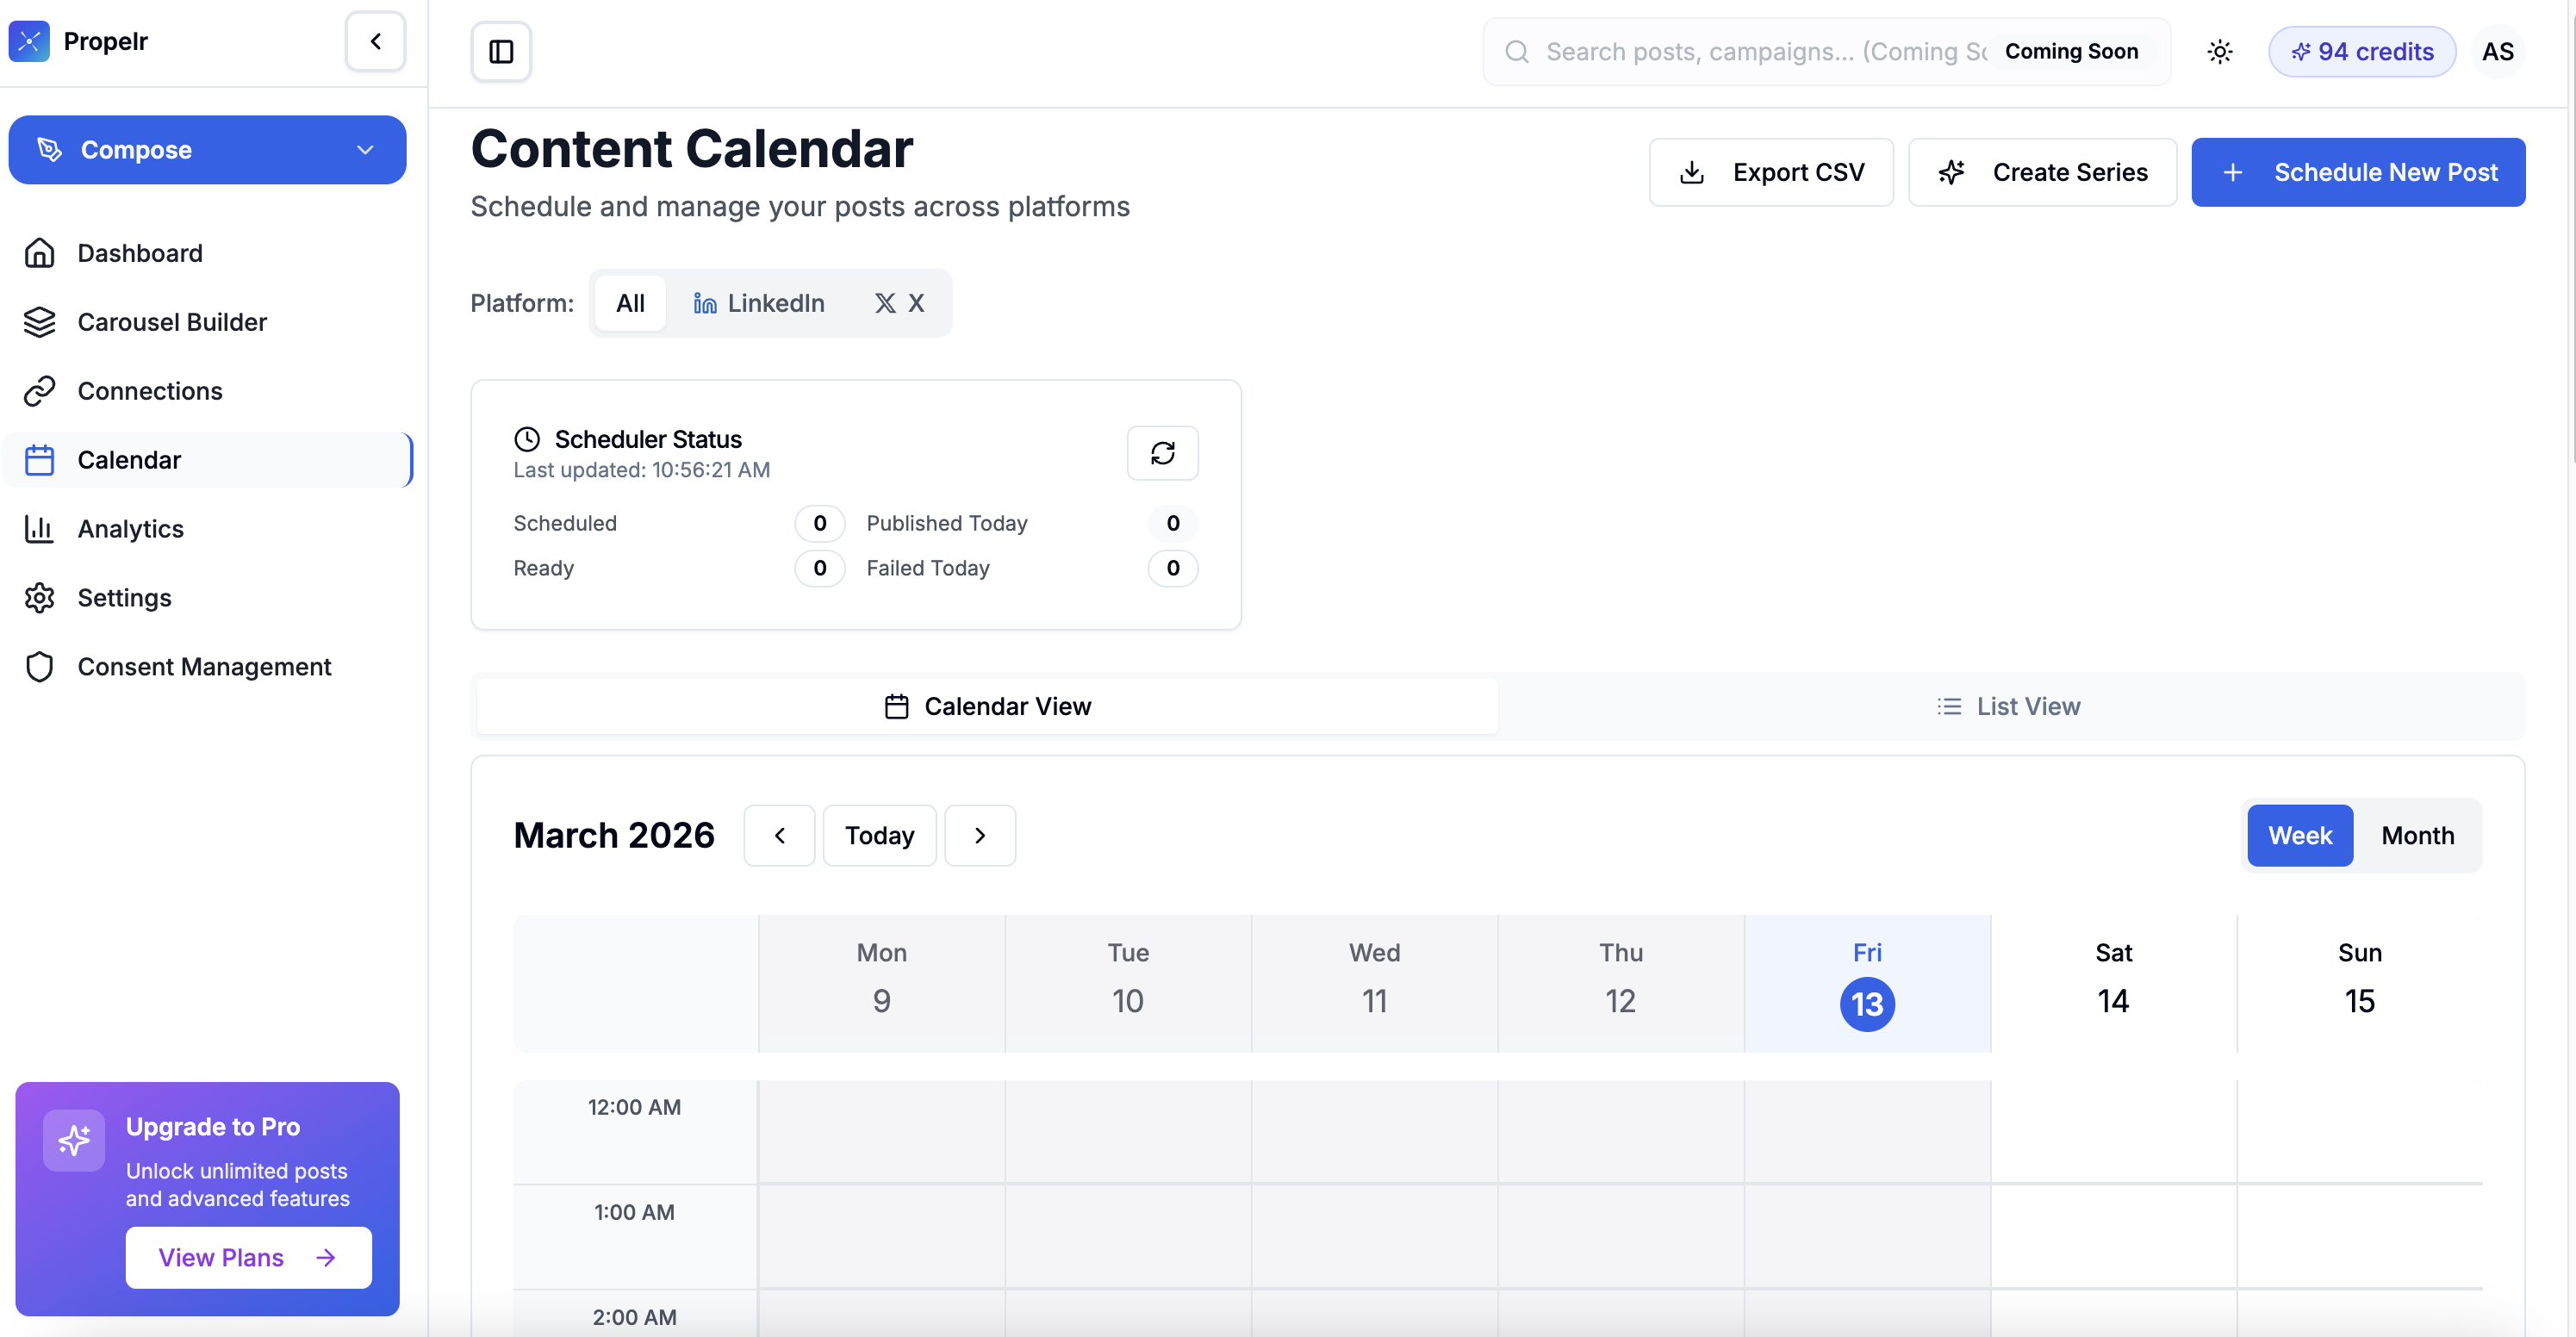Click the Propelr logo icon
Viewport: 2576px width, 1337px height.
coord(29,41)
